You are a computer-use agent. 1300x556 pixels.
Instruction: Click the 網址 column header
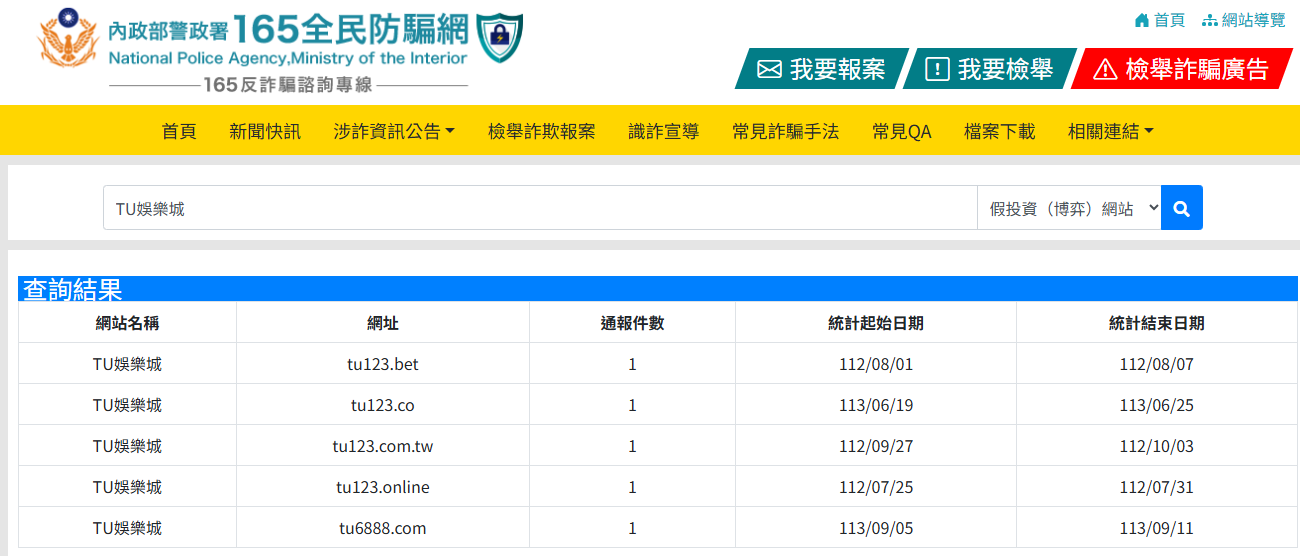383,323
